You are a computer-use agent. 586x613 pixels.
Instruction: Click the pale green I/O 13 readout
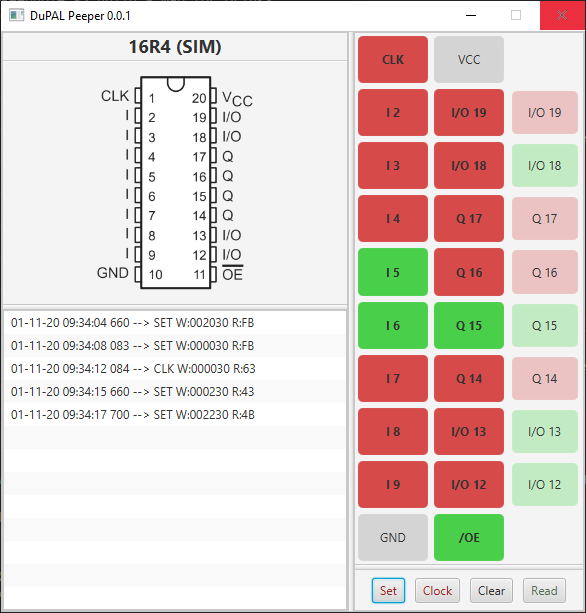[545, 432]
